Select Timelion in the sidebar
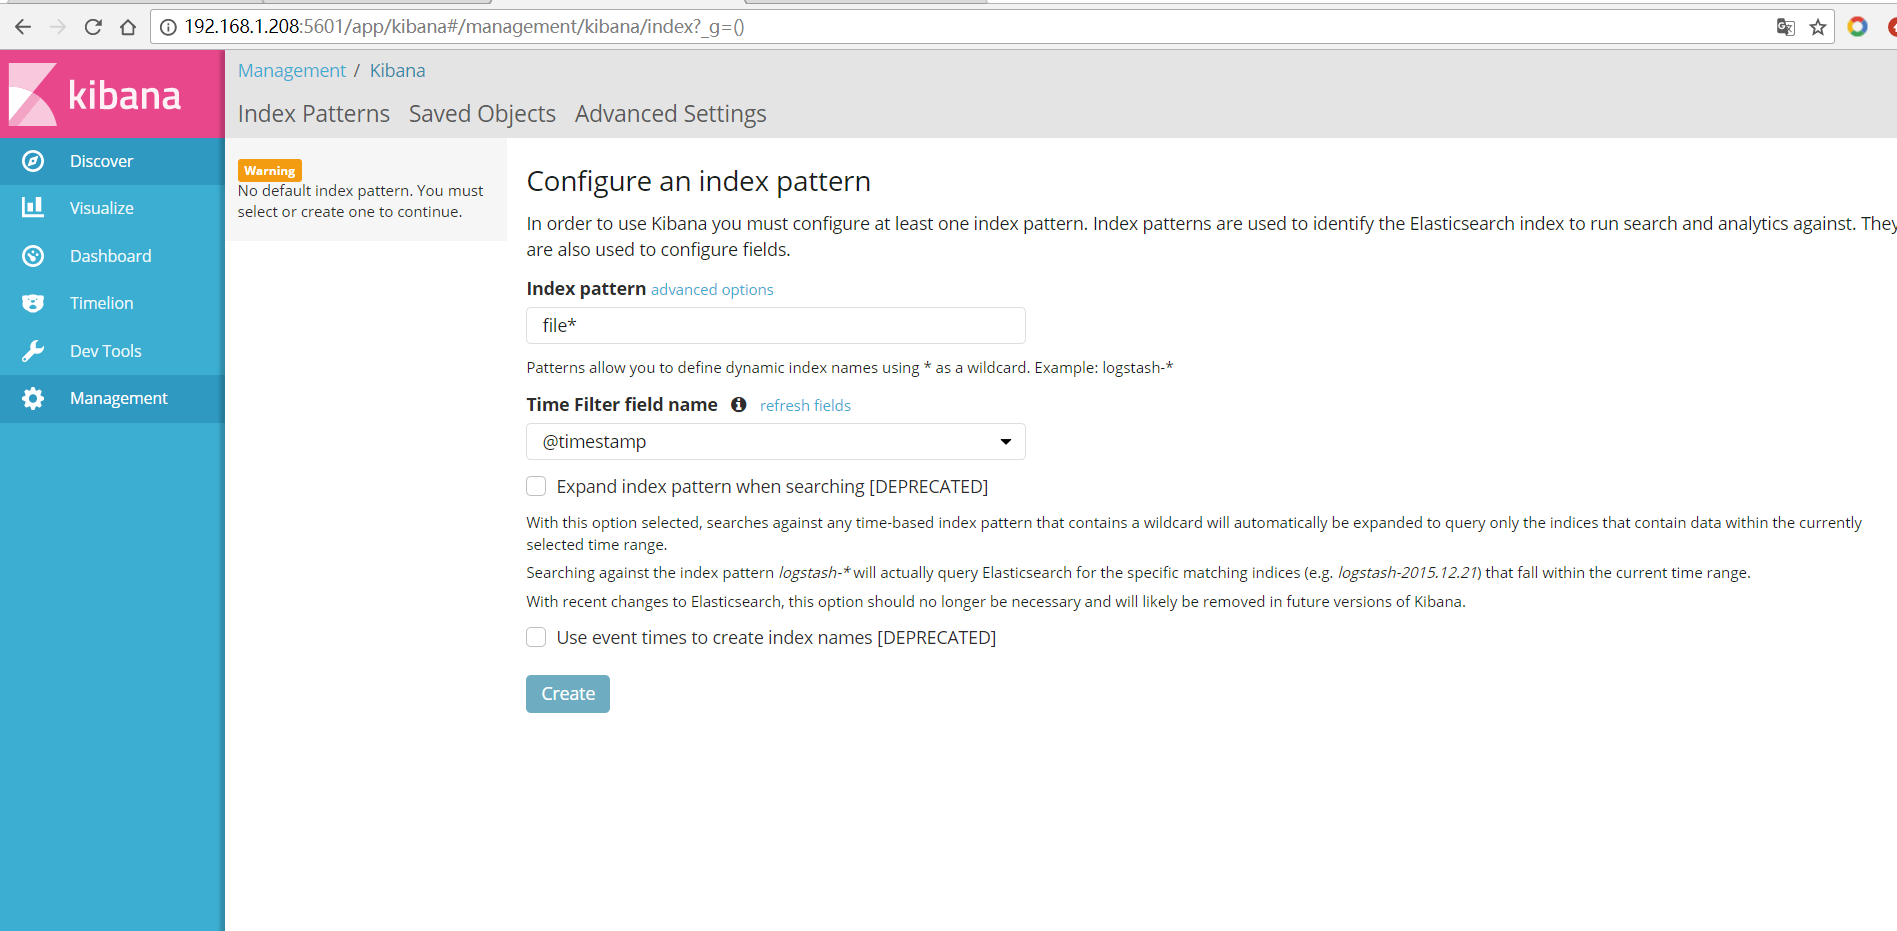This screenshot has width=1897, height=931. (112, 303)
